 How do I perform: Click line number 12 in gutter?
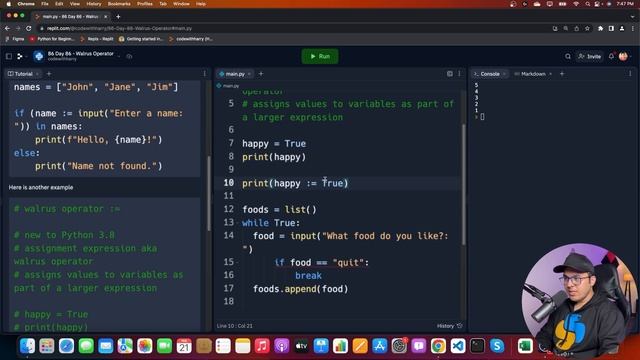[229, 209]
